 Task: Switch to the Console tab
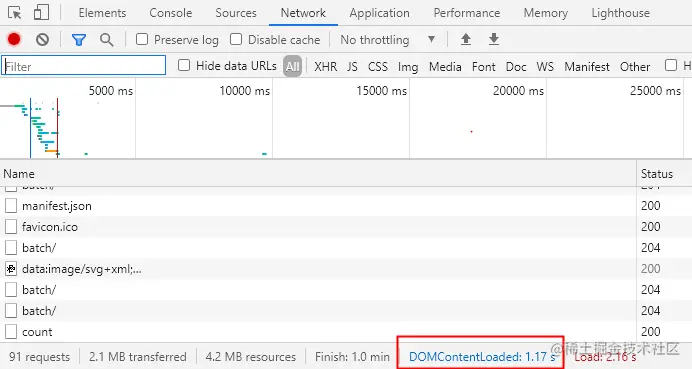point(171,13)
